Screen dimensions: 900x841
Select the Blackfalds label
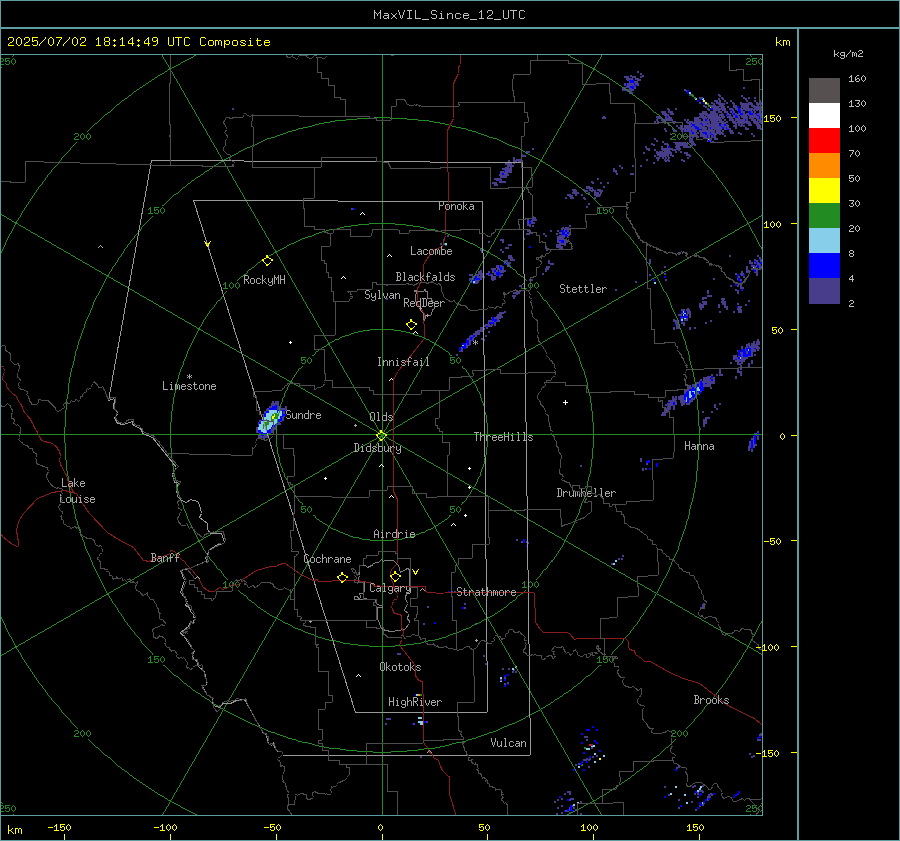(425, 277)
